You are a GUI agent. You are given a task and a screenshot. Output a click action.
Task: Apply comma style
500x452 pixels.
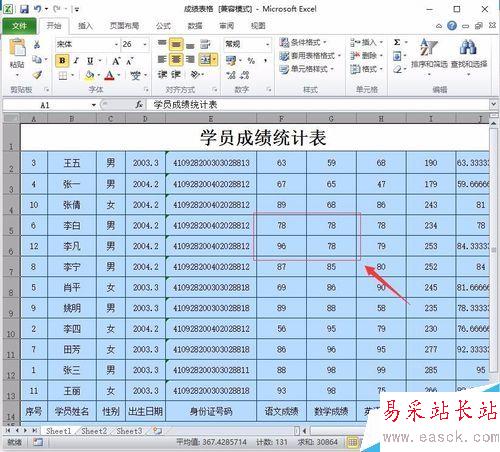266,61
